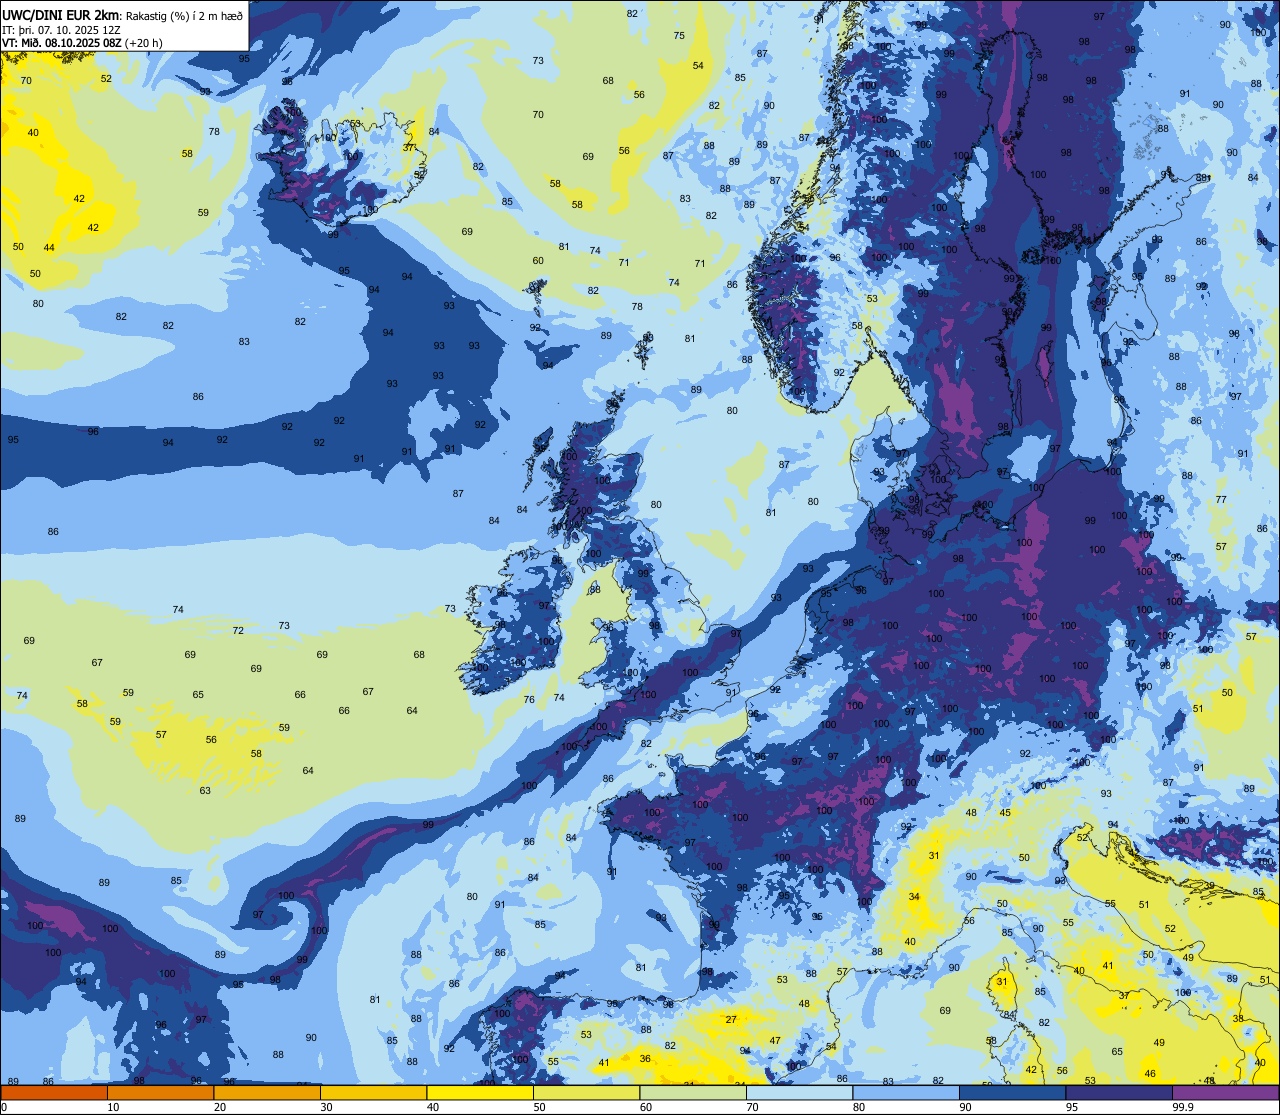Pick the light blue legend swatch between 70 and 80

tap(799, 1093)
